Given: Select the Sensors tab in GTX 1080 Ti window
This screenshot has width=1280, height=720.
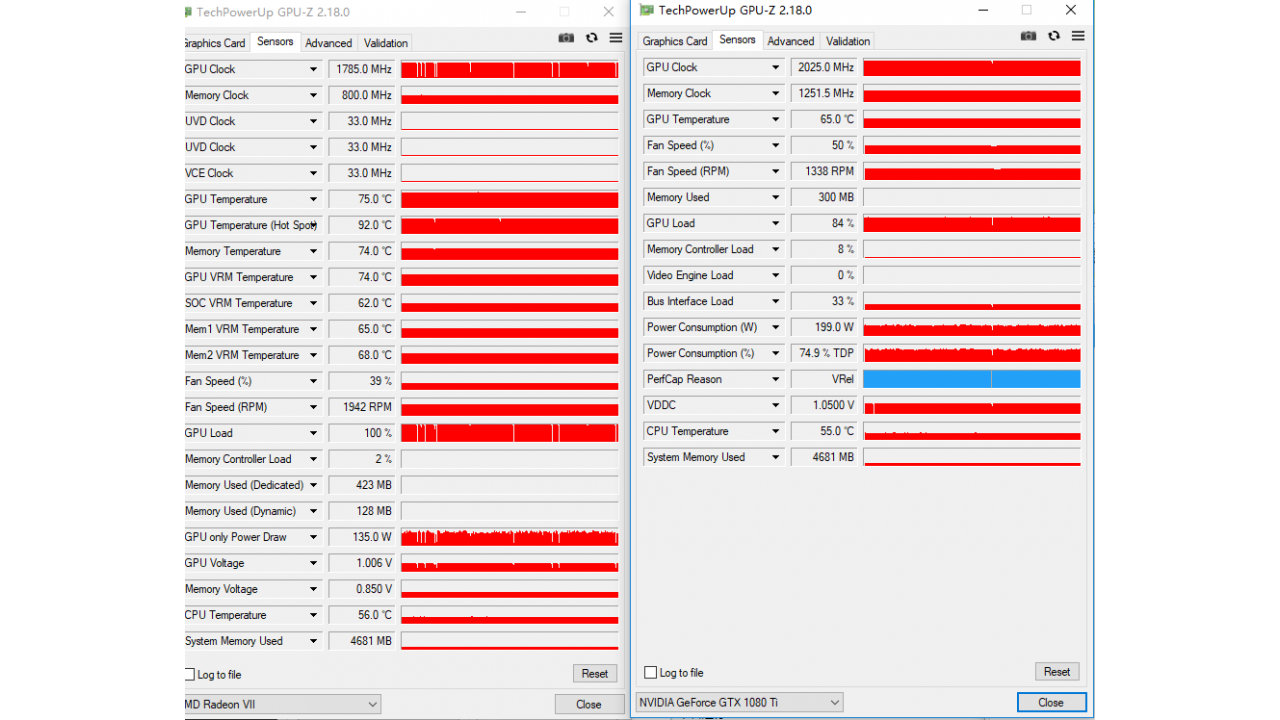Looking at the screenshot, I should 737,40.
